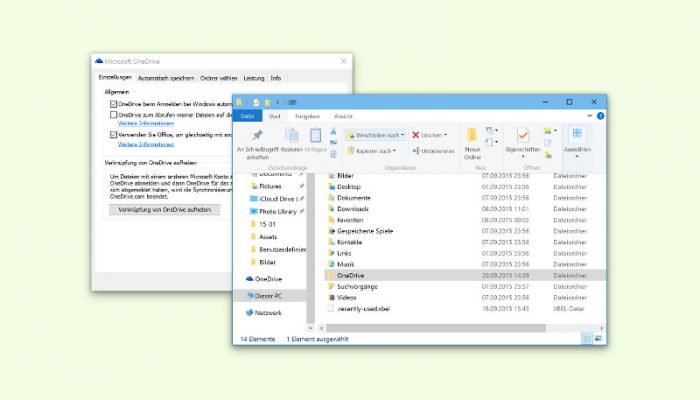Pin to Schnellzugriff with the pushpin icon
Viewport: 700px width, 400px height.
[x=258, y=135]
